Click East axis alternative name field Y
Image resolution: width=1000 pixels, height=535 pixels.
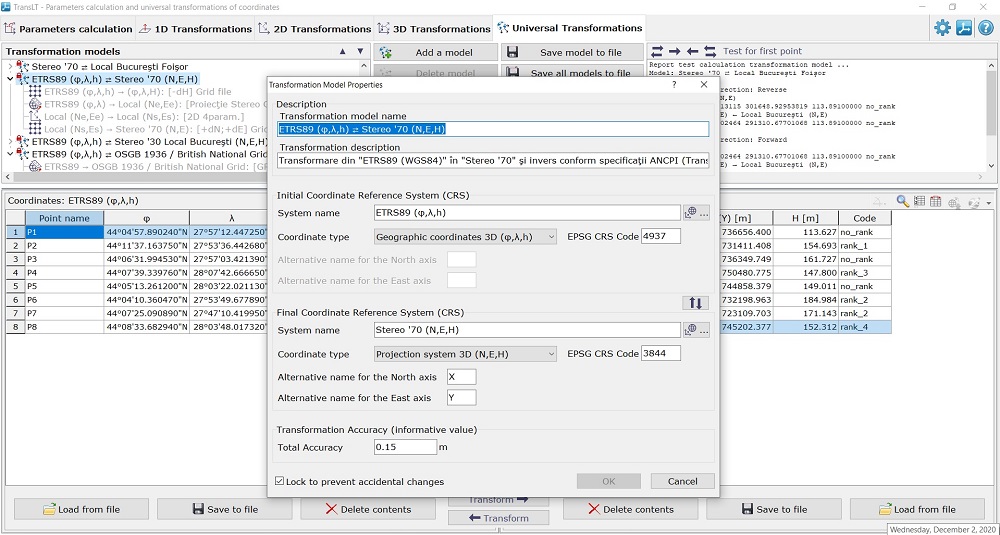pyautogui.click(x=462, y=398)
